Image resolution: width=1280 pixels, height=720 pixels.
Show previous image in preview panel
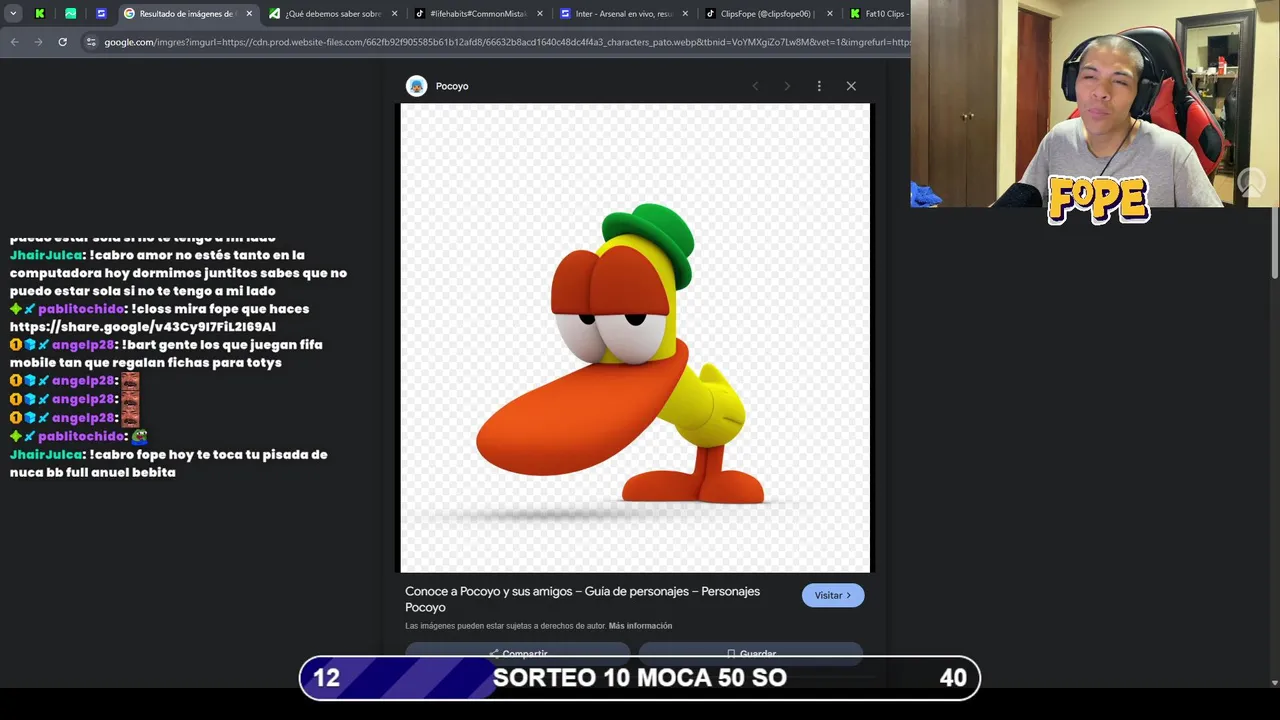755,86
